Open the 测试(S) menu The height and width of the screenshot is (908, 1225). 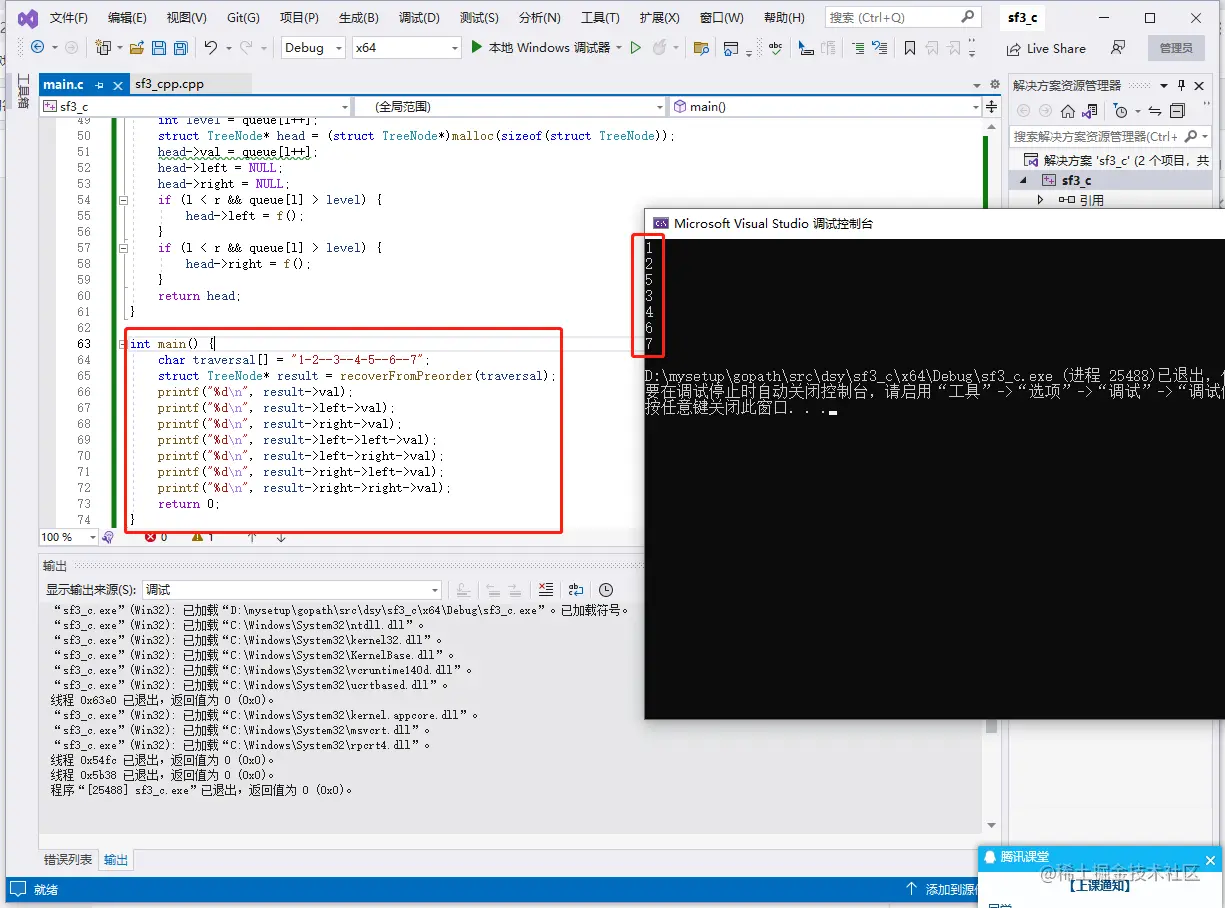coord(479,18)
